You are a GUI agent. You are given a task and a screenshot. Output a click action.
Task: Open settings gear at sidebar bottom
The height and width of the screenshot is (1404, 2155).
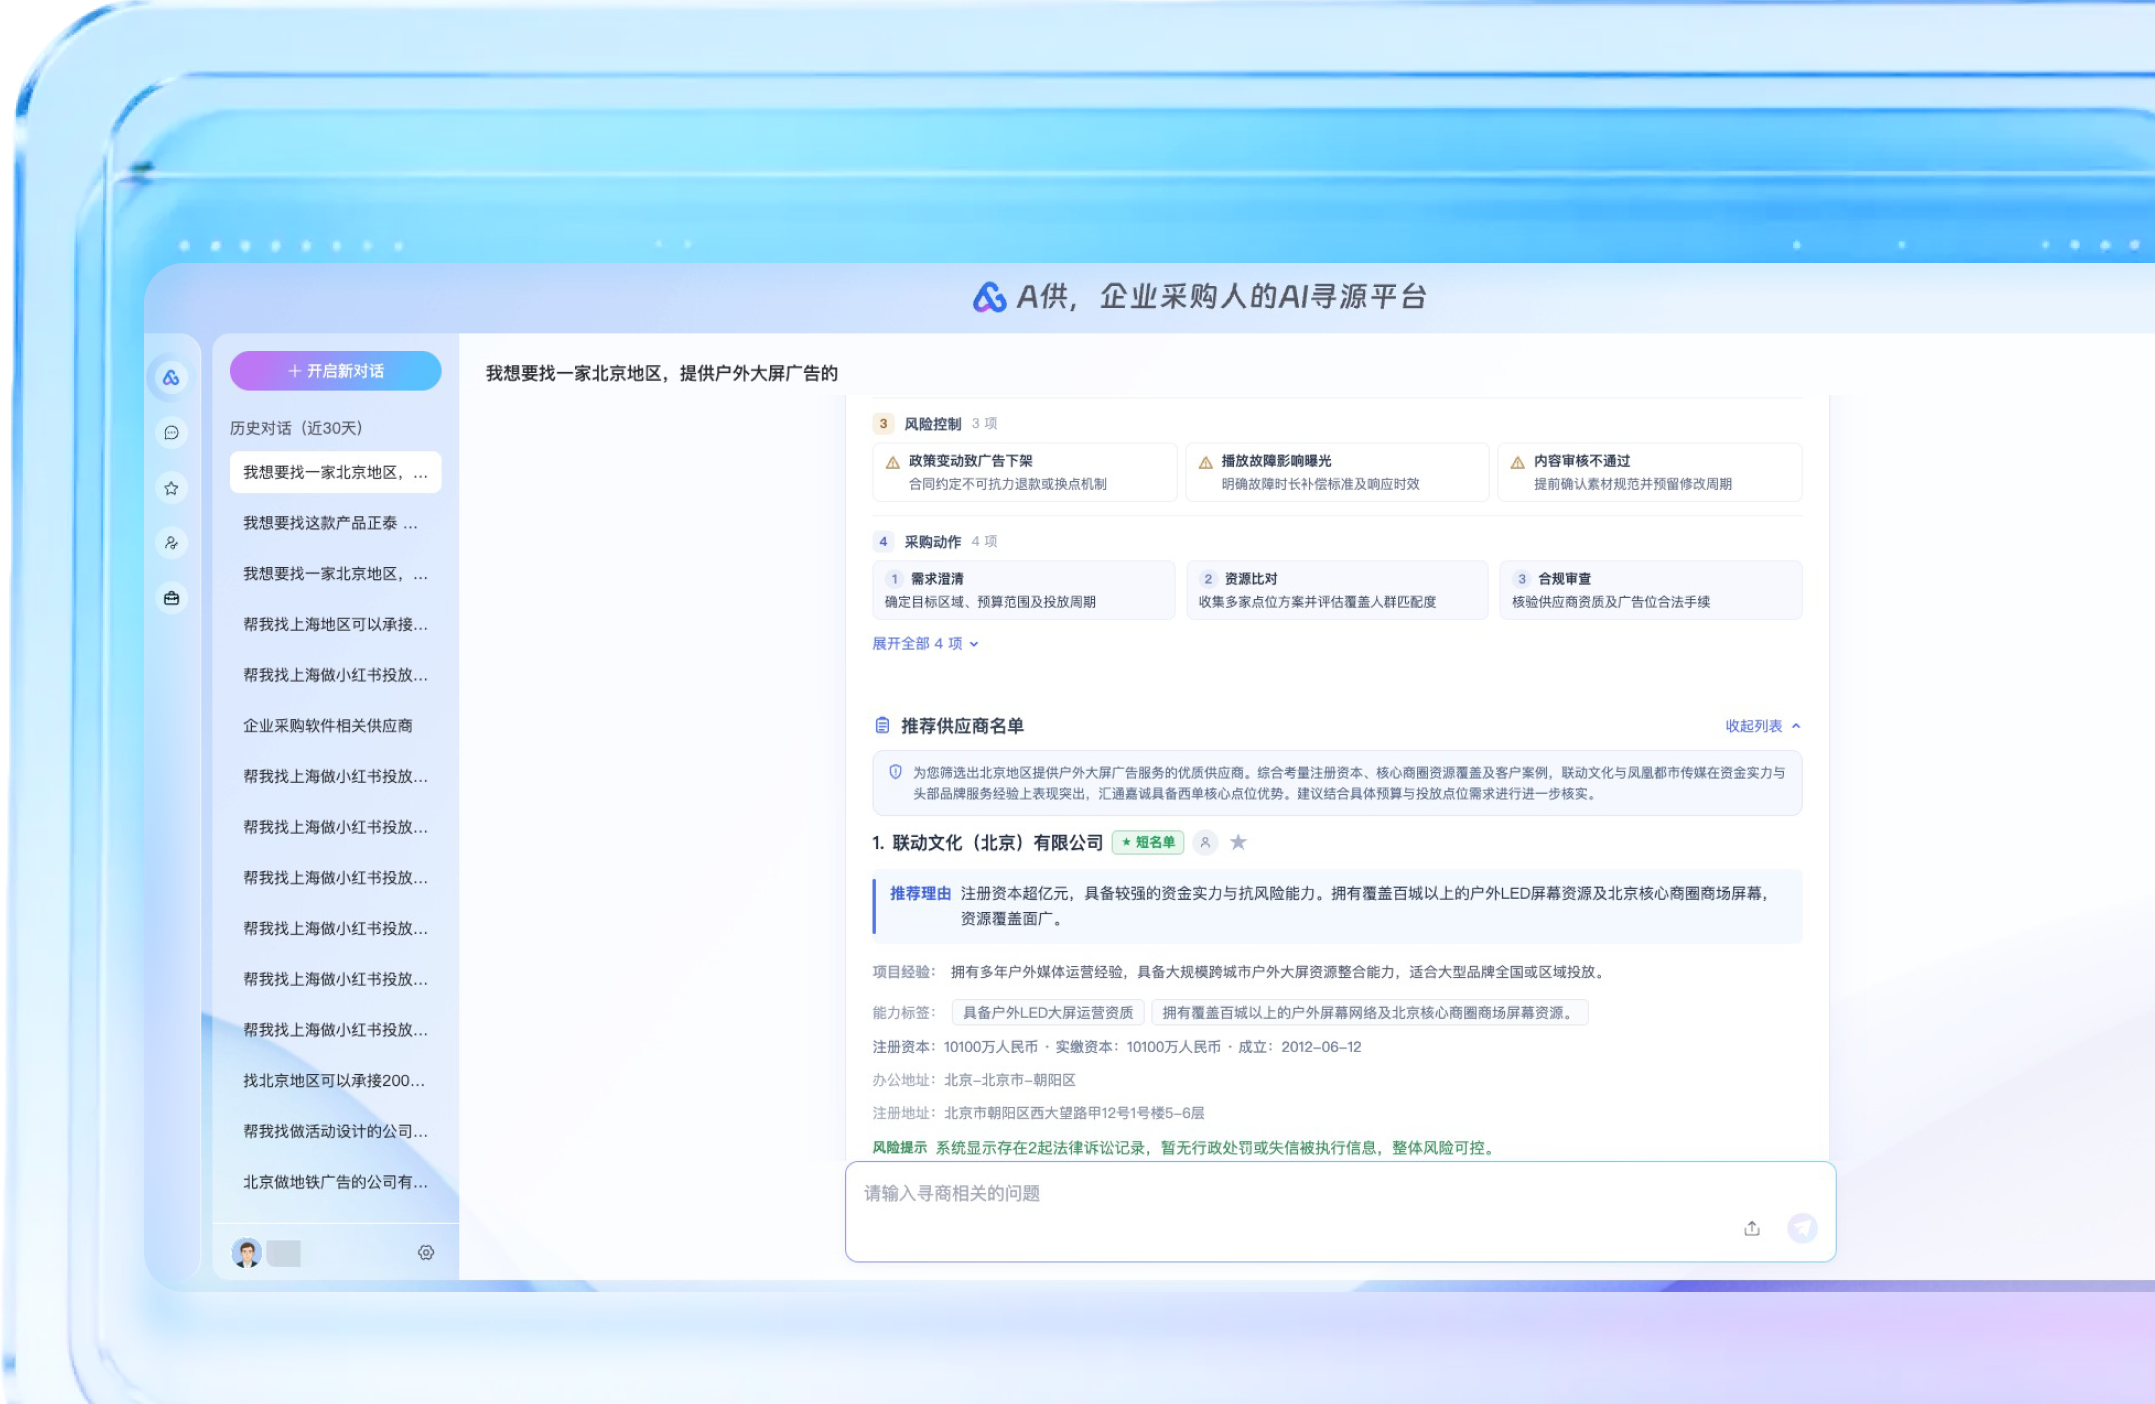[x=426, y=1253]
